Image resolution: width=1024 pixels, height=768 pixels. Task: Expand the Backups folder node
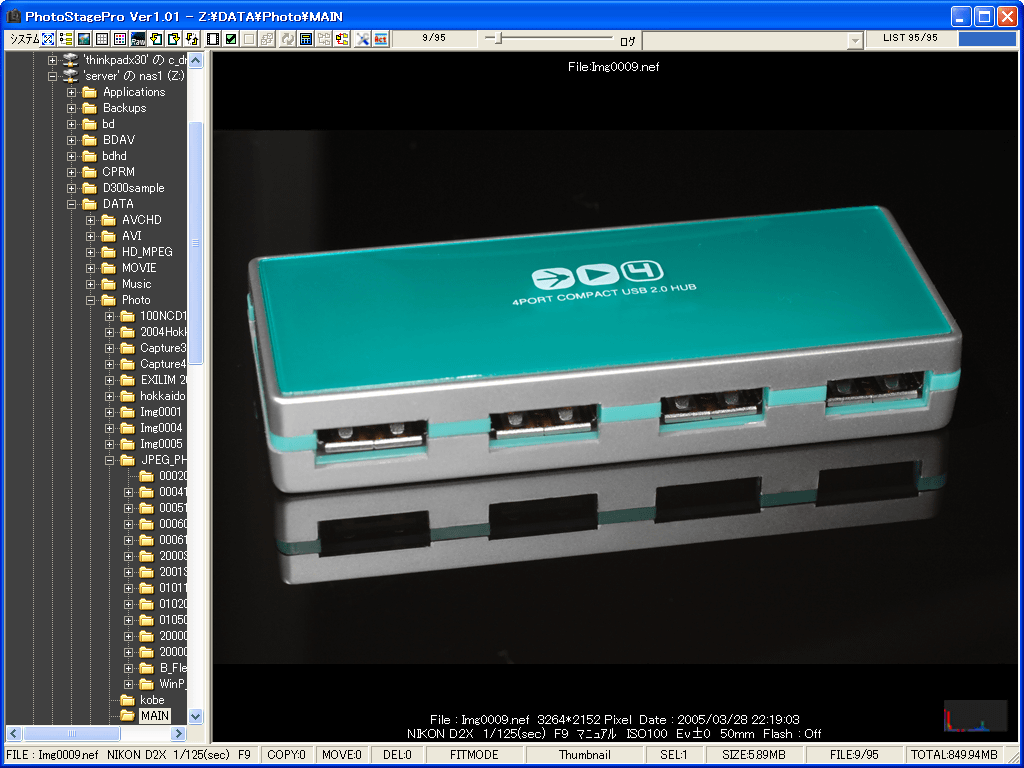tap(72, 108)
